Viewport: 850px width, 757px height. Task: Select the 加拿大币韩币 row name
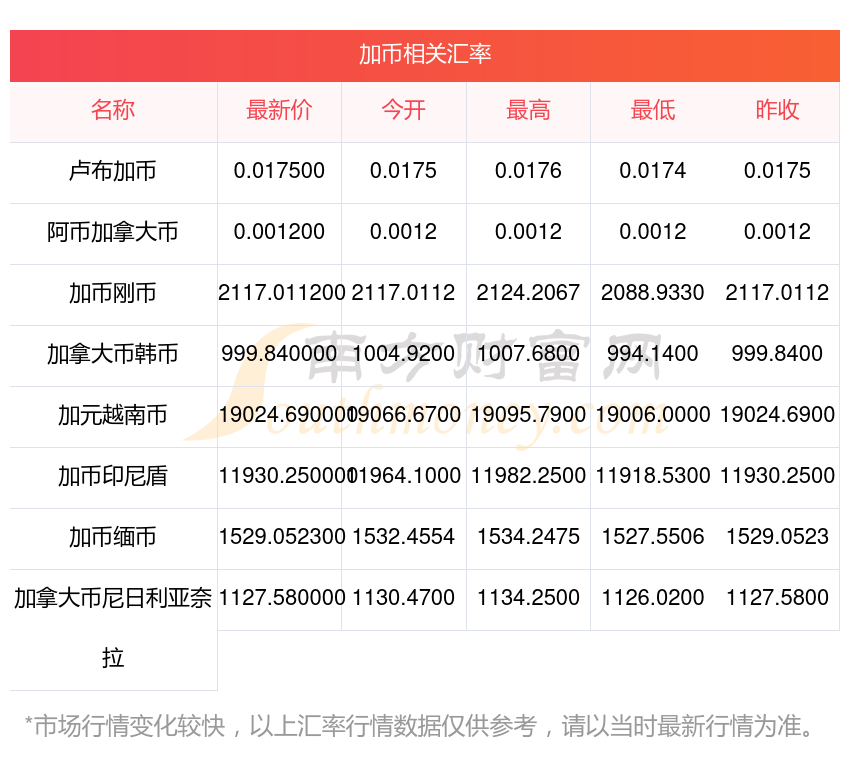click(113, 354)
